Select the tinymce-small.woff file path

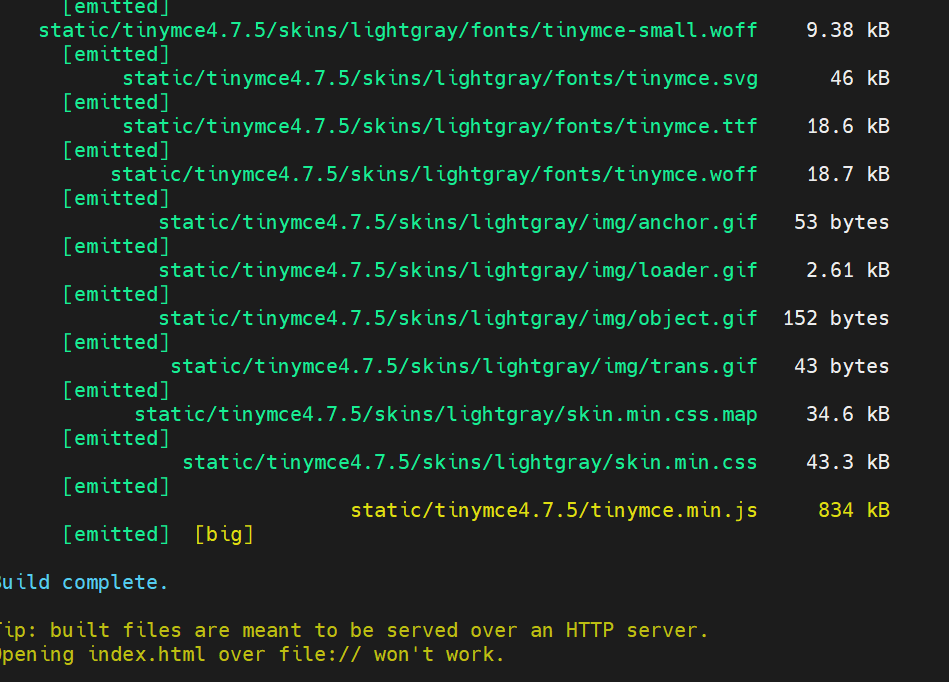(x=398, y=30)
